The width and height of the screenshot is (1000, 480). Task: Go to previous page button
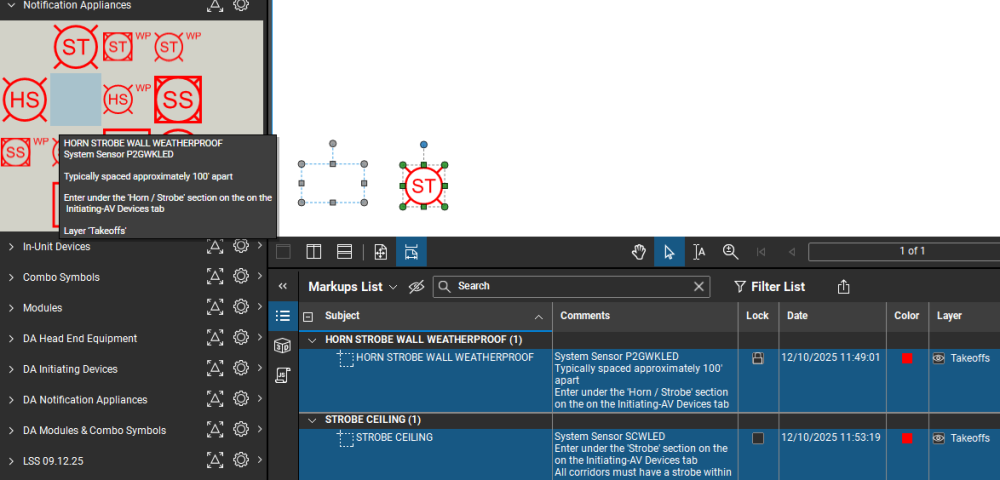point(791,252)
